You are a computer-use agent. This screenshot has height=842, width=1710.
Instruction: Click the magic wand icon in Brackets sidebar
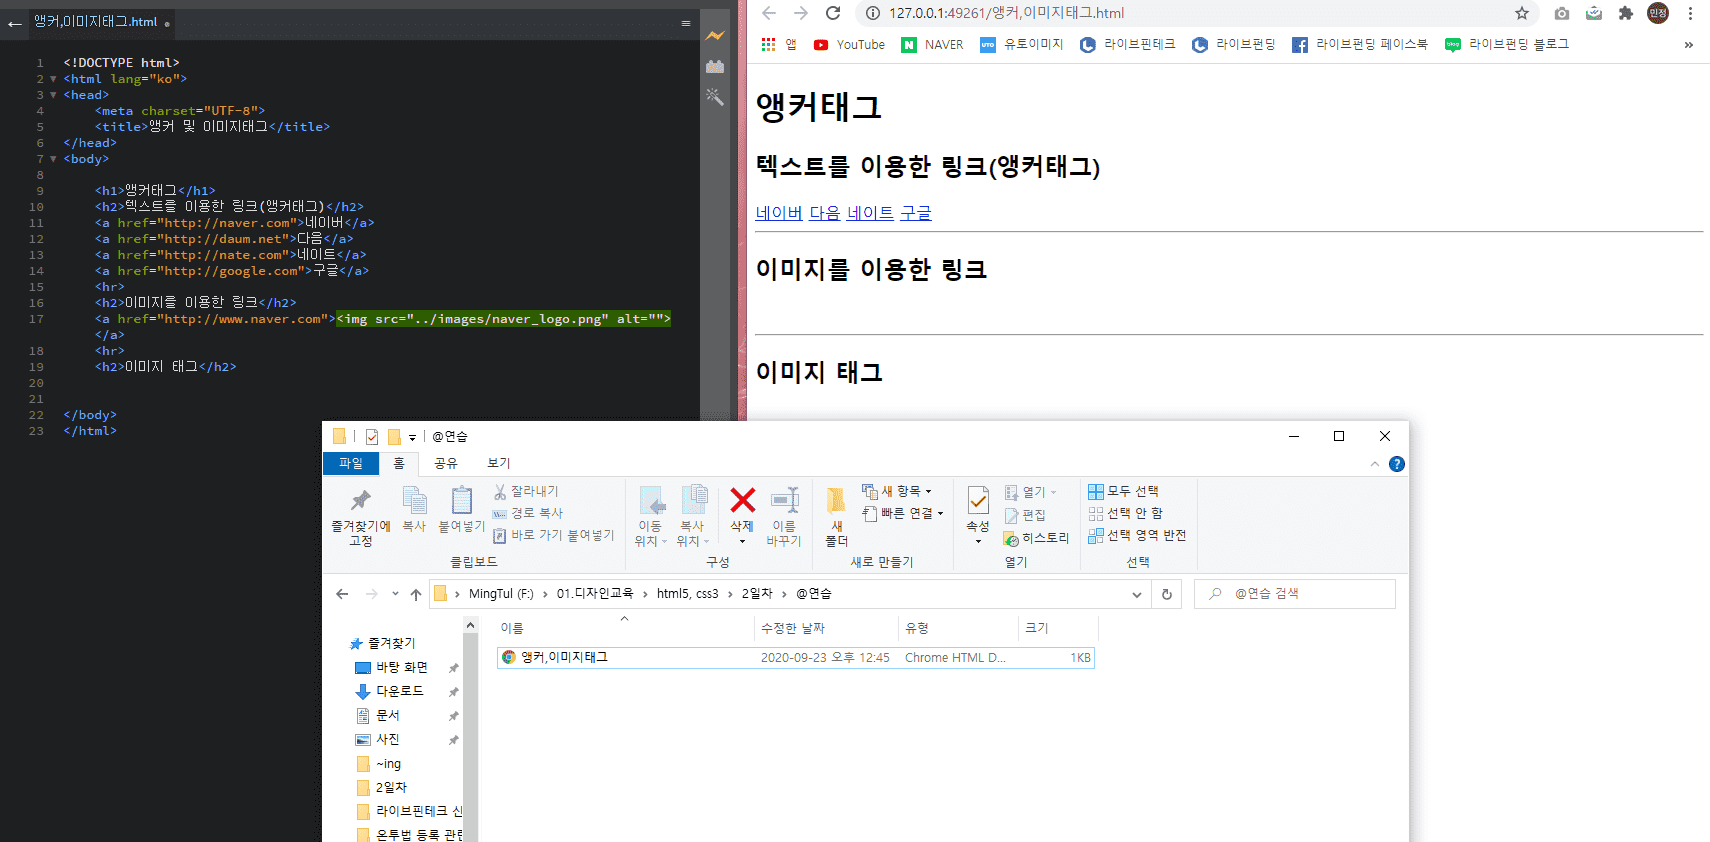[x=714, y=96]
